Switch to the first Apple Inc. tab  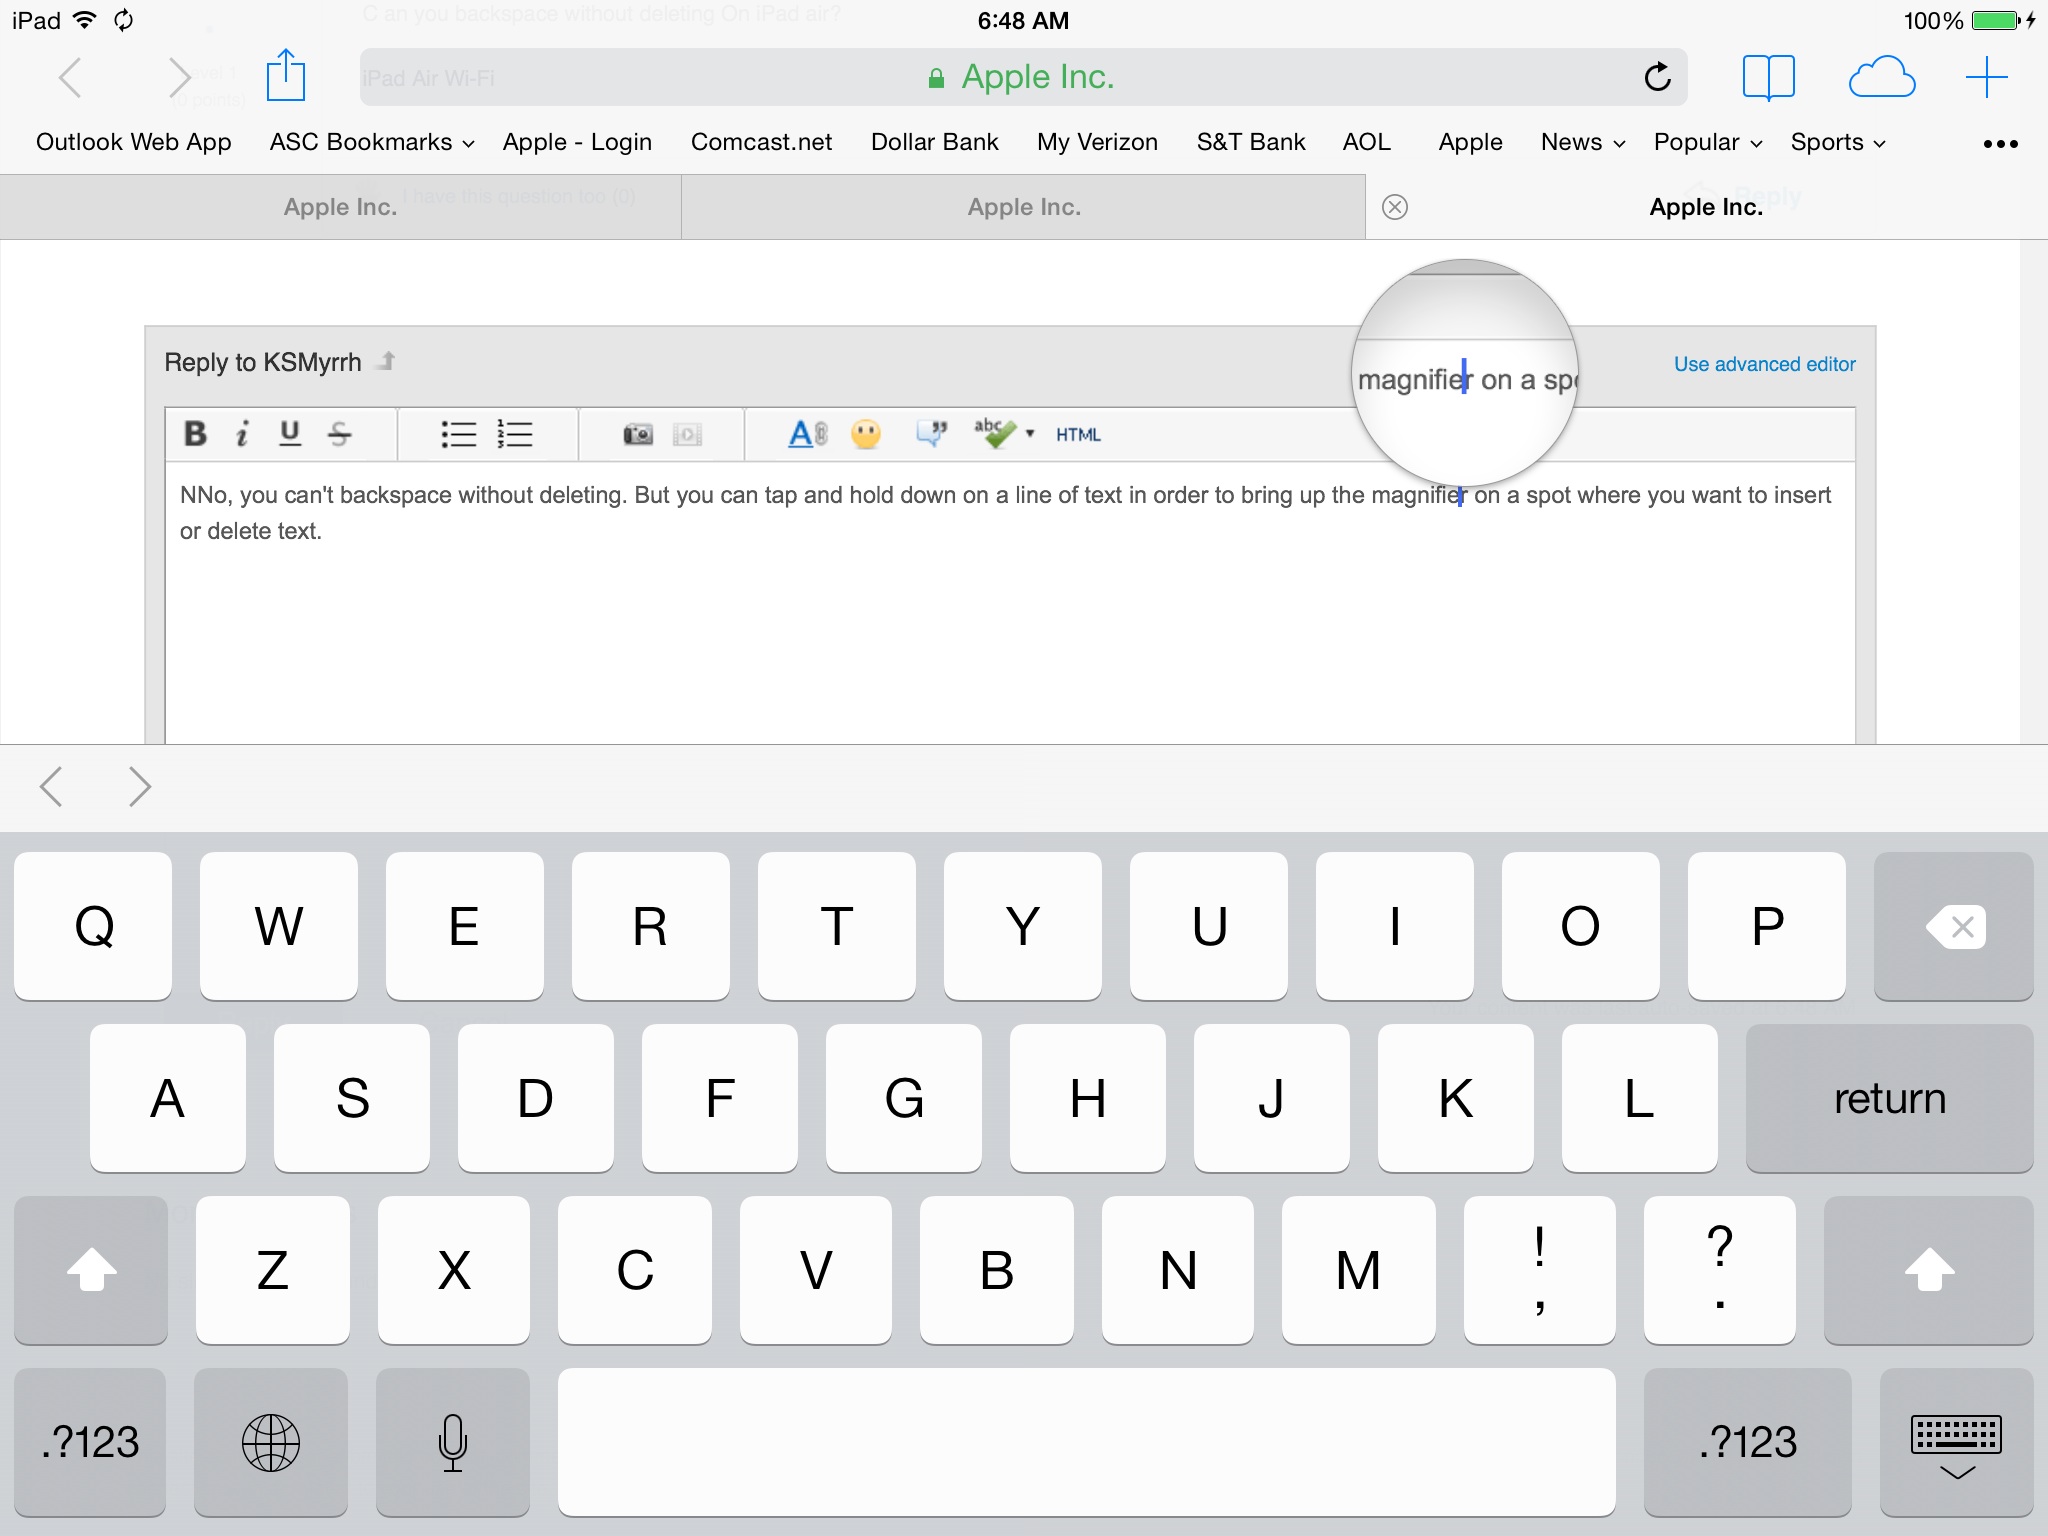click(340, 207)
